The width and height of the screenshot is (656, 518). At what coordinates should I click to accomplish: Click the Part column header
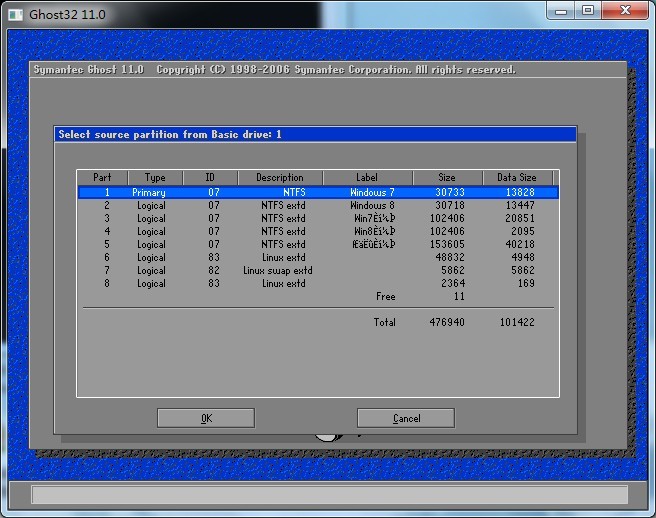tap(102, 178)
